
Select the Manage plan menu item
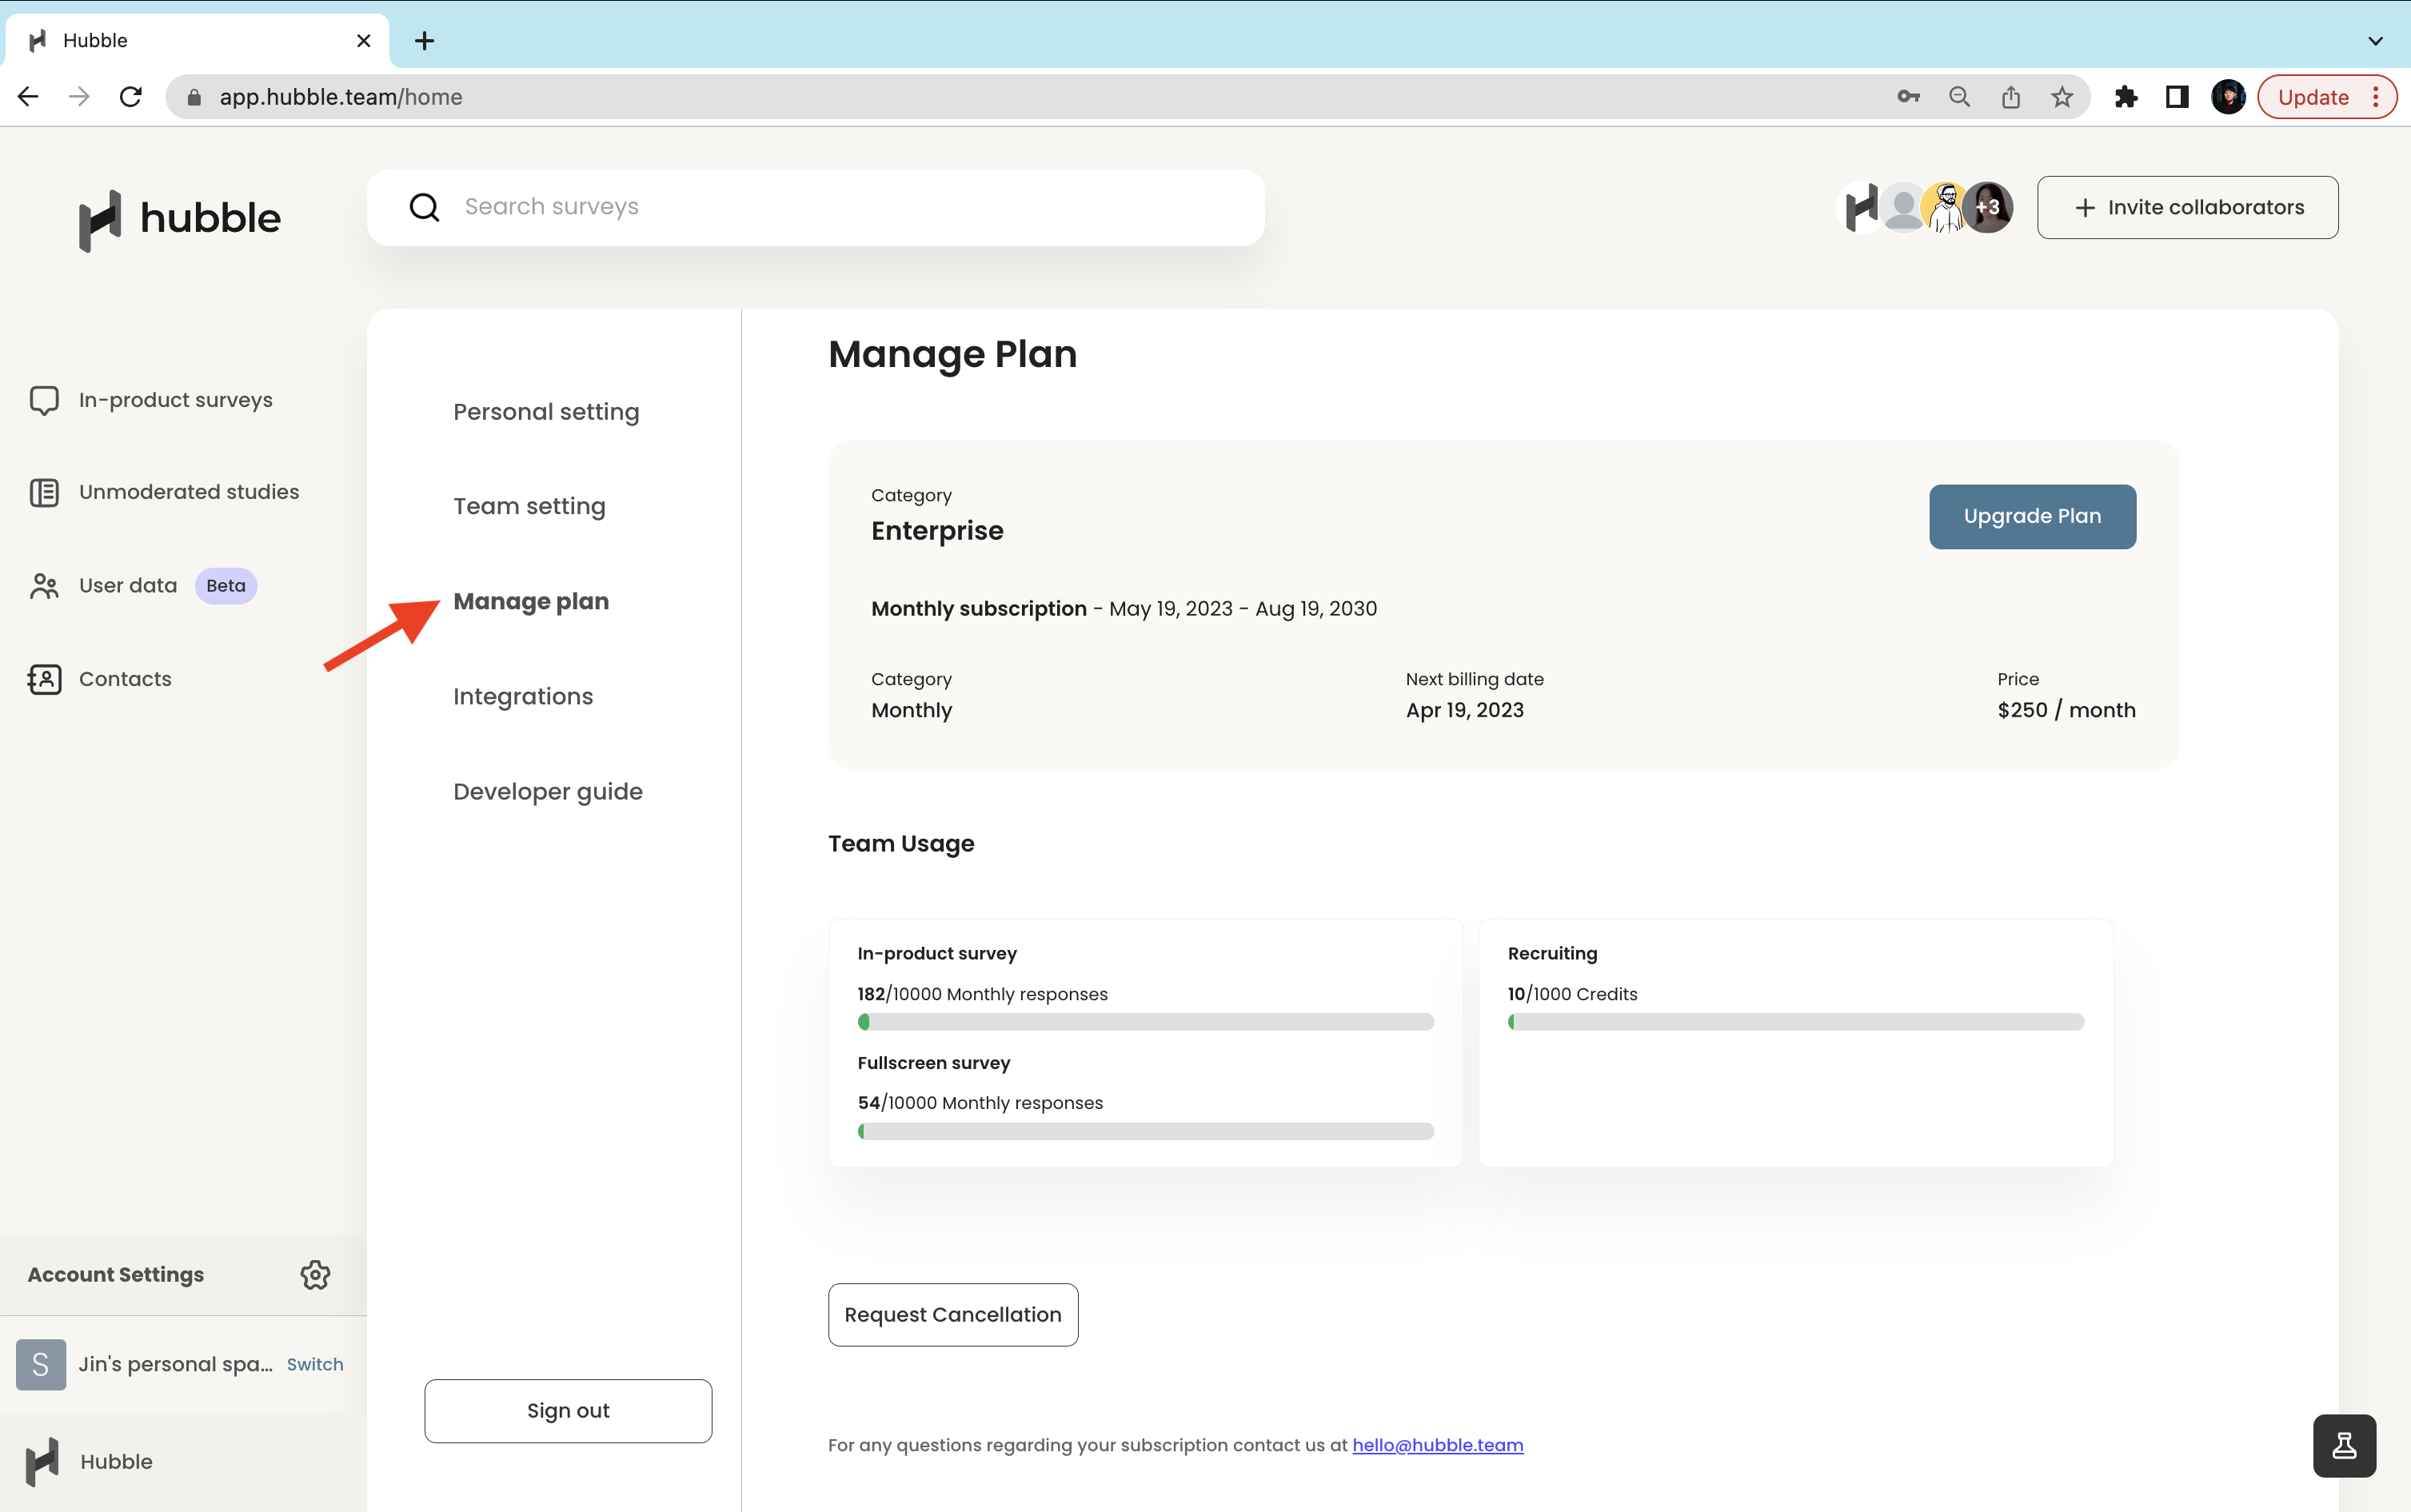pos(531,601)
